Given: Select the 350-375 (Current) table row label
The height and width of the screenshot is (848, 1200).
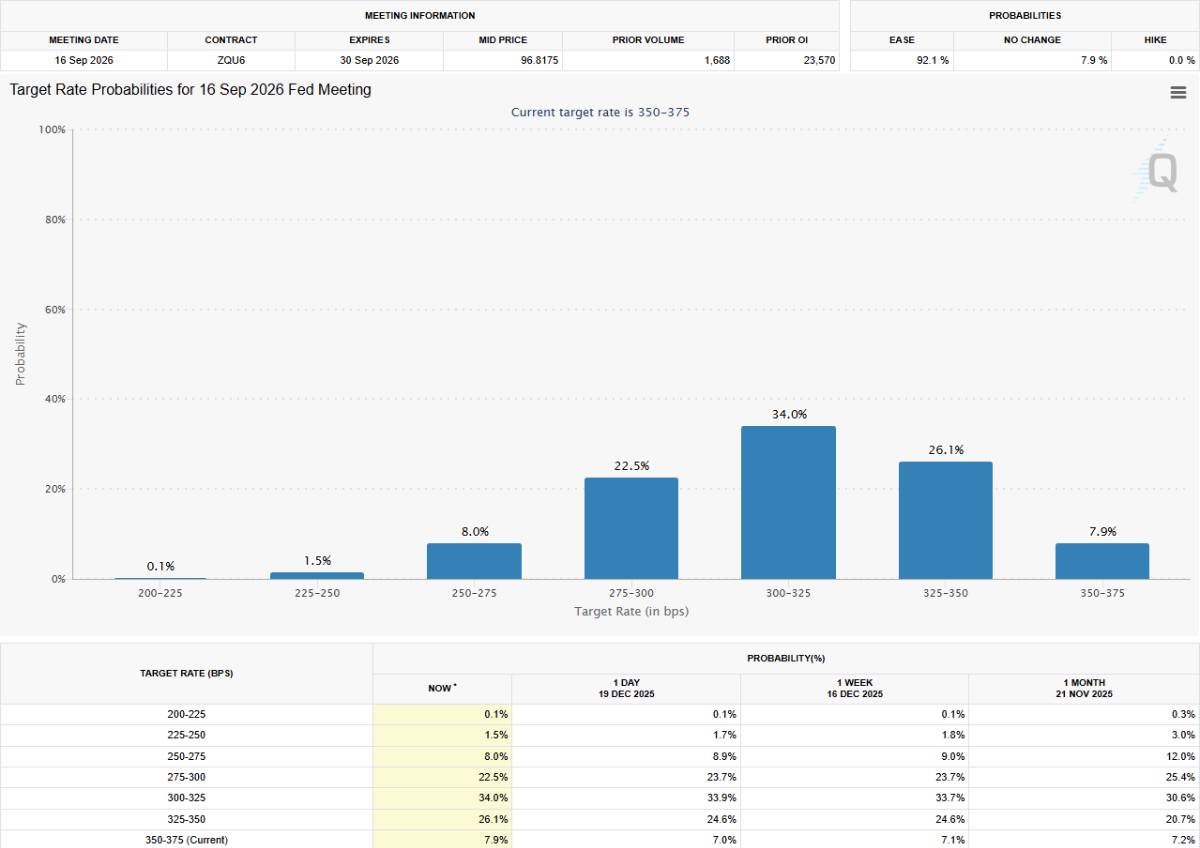Looking at the screenshot, I should click(x=186, y=840).
